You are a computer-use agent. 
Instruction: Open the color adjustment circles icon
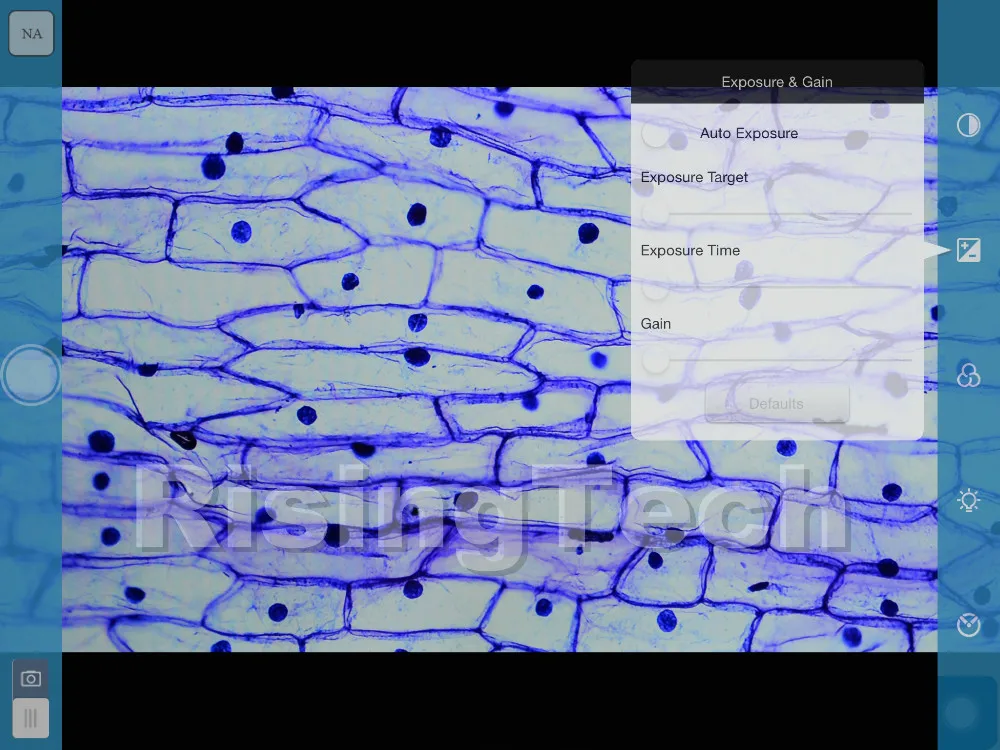pos(968,375)
